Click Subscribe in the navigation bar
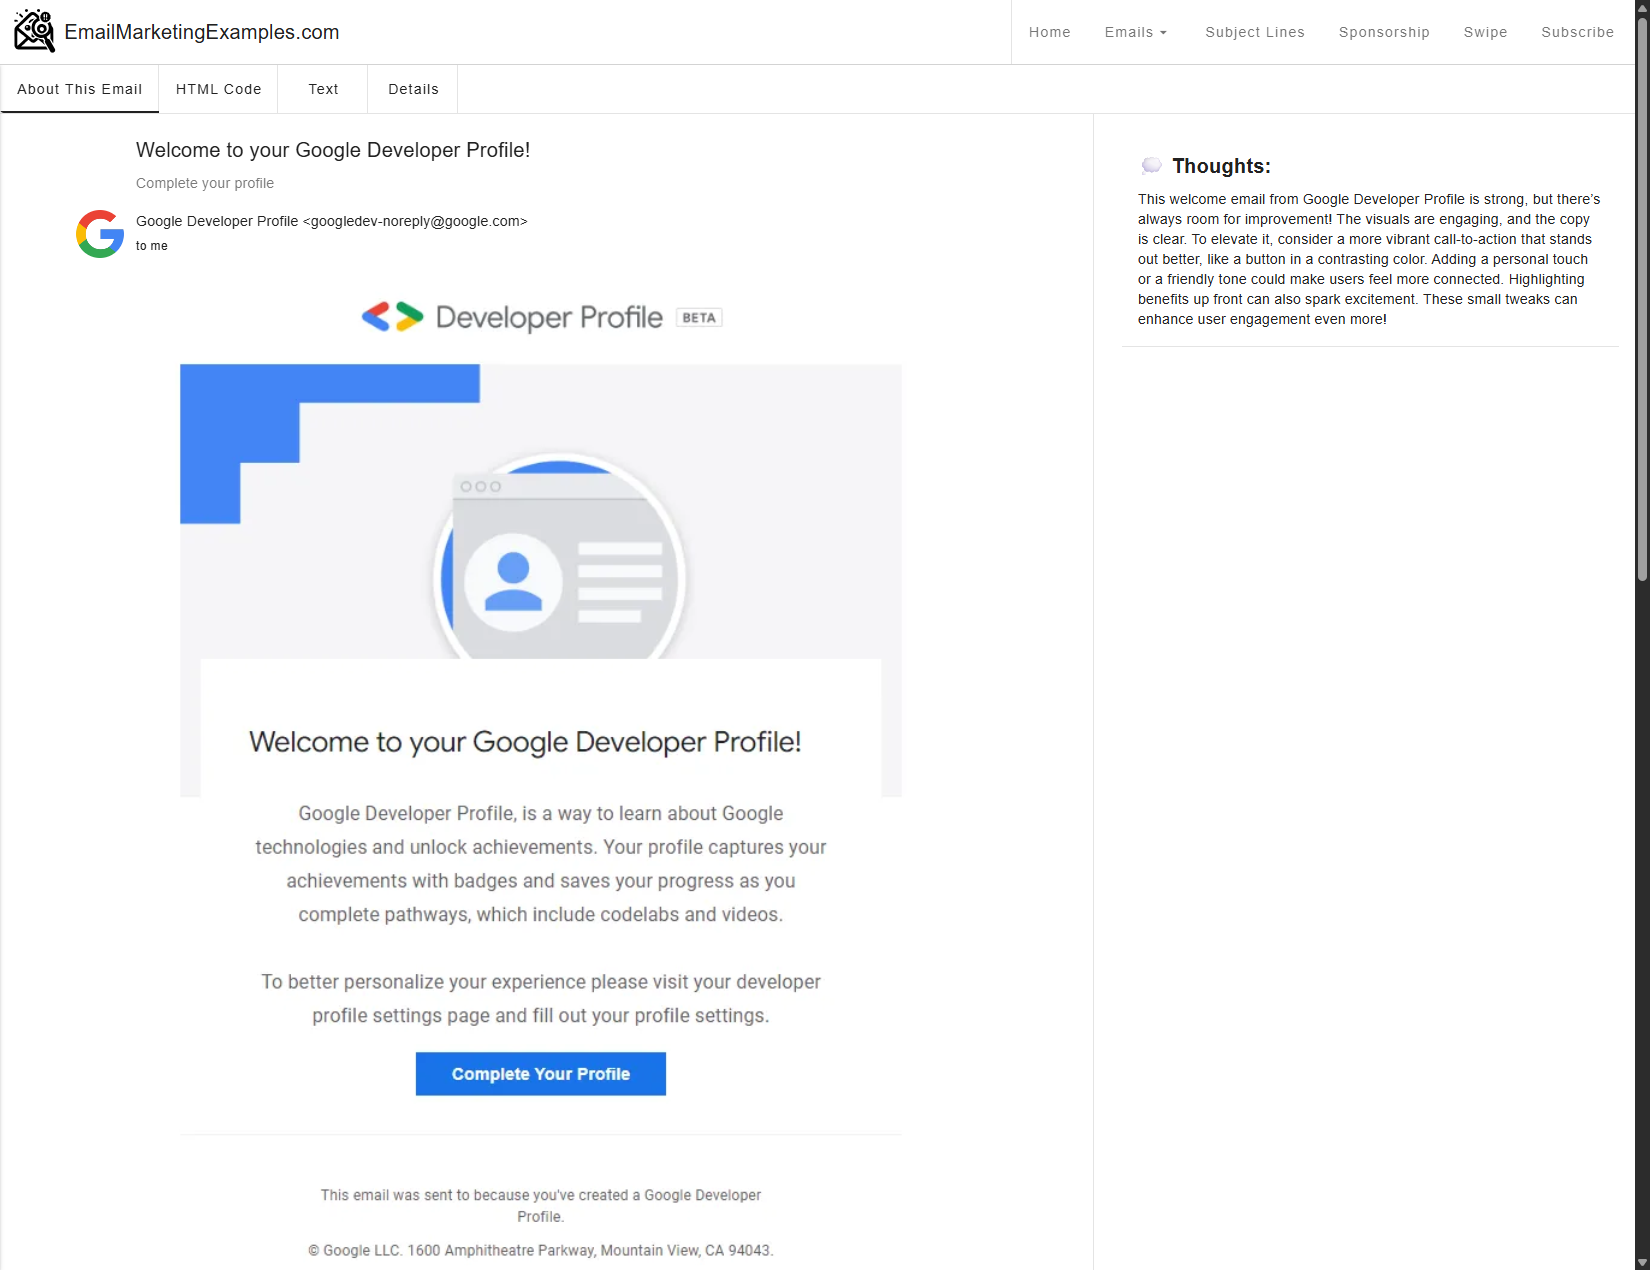The height and width of the screenshot is (1270, 1650). tap(1577, 32)
